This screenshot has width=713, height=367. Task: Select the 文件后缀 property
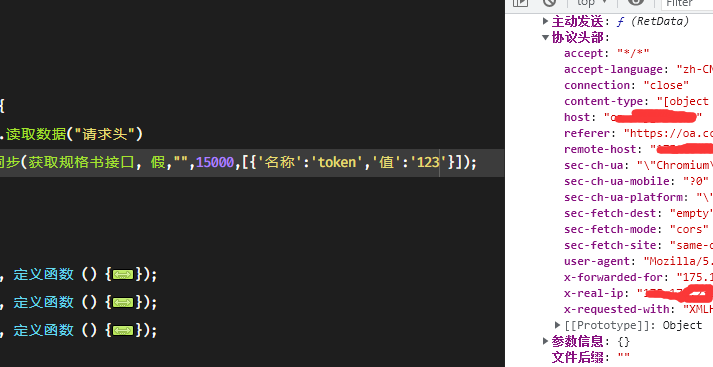click(x=577, y=357)
